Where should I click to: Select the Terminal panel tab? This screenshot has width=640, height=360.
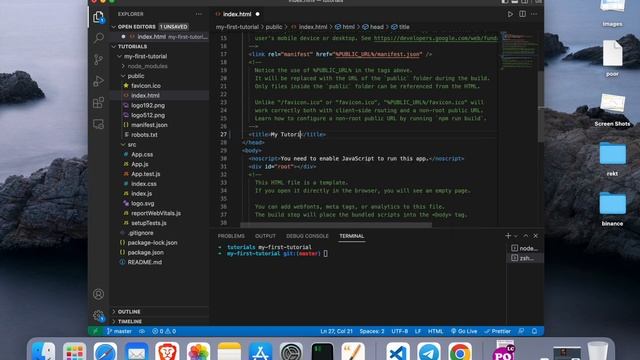coord(351,236)
